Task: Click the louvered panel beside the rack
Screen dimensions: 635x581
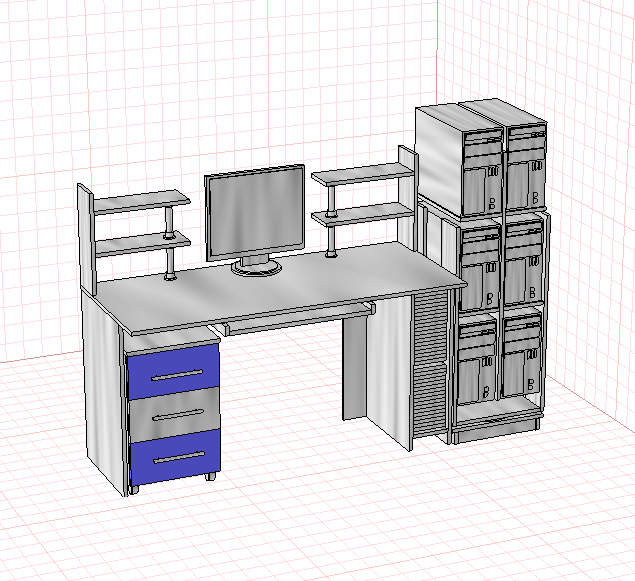Action: 429,364
